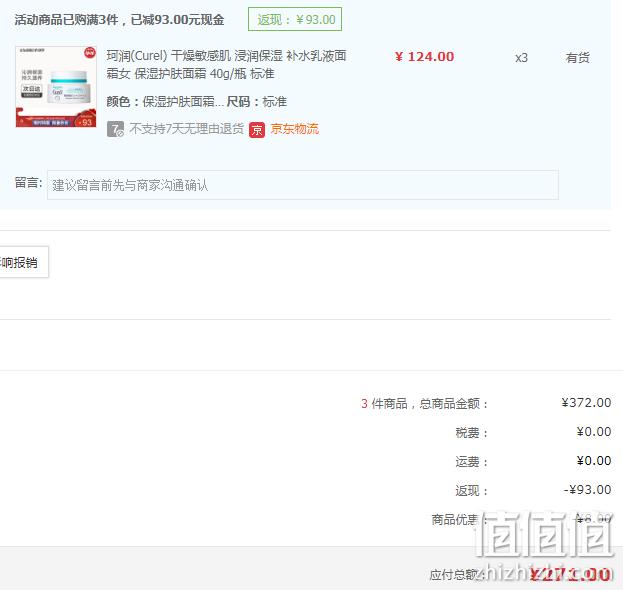Click the 颜色:保湿护肤面霜 attribute text
This screenshot has width=623, height=590.
(x=164, y=102)
